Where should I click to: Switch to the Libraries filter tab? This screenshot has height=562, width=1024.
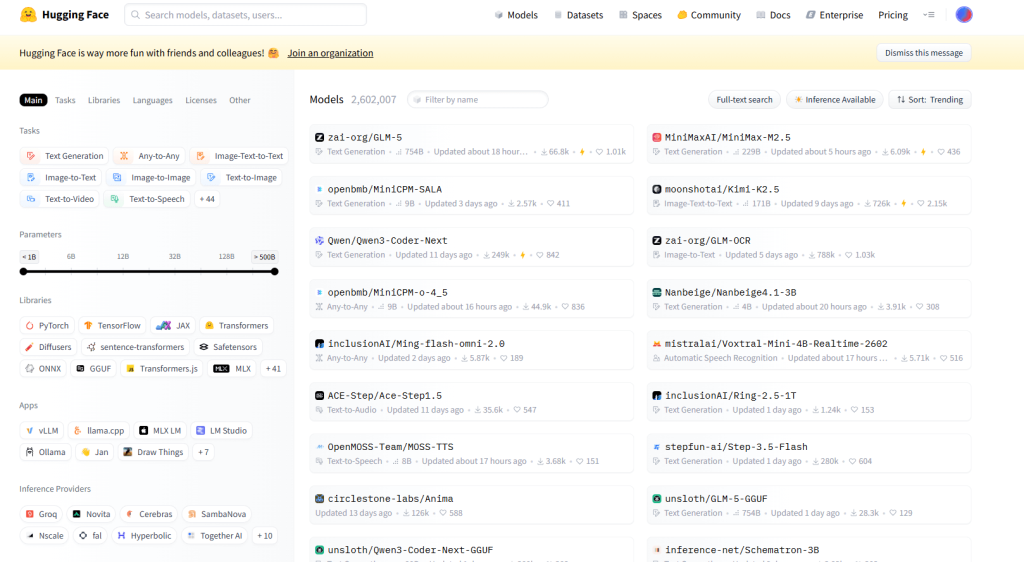(103, 100)
